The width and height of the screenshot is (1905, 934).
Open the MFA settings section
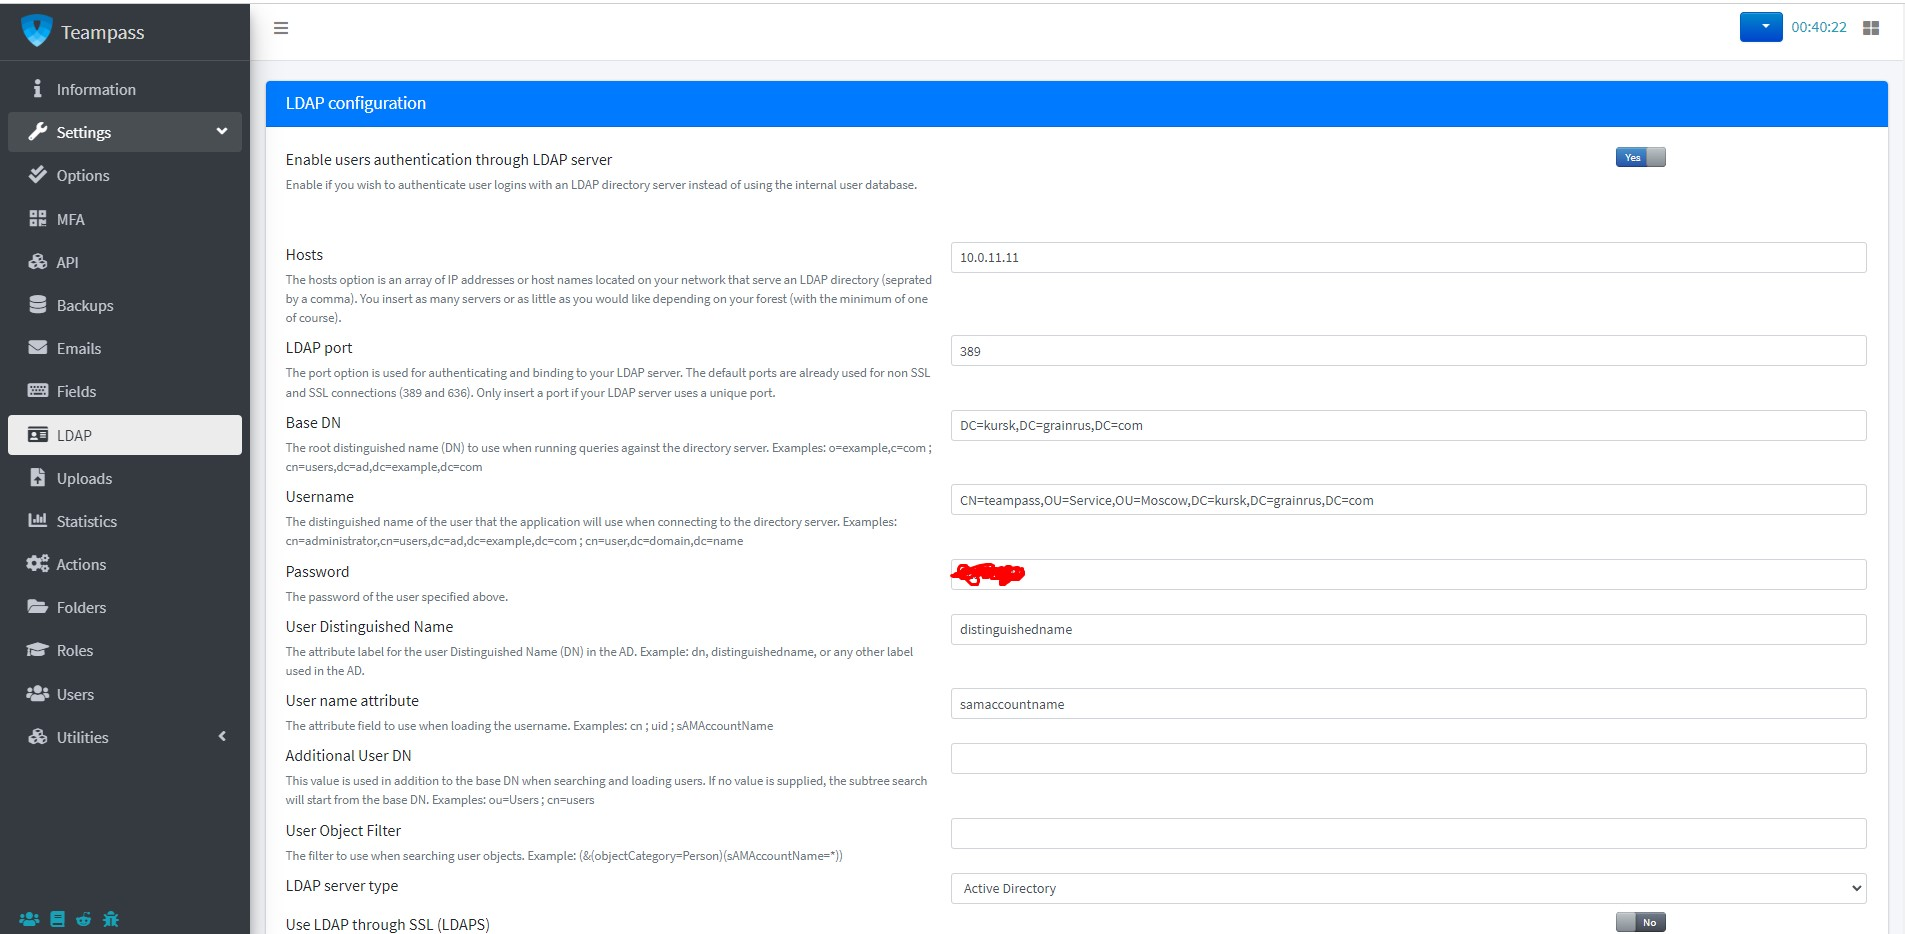tap(70, 218)
